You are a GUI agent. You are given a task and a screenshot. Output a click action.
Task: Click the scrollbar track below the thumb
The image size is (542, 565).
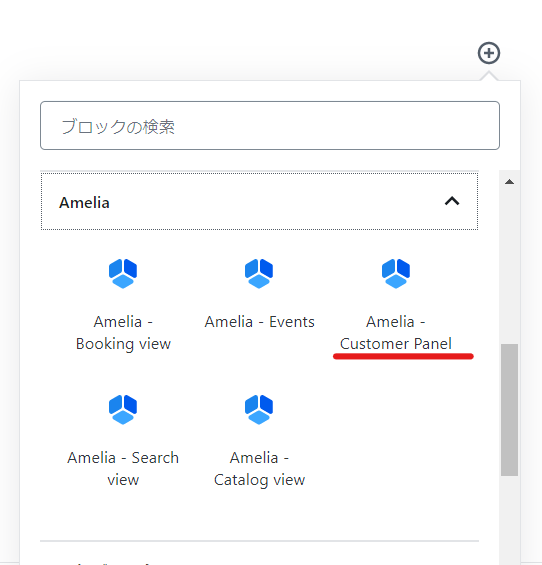(509, 520)
